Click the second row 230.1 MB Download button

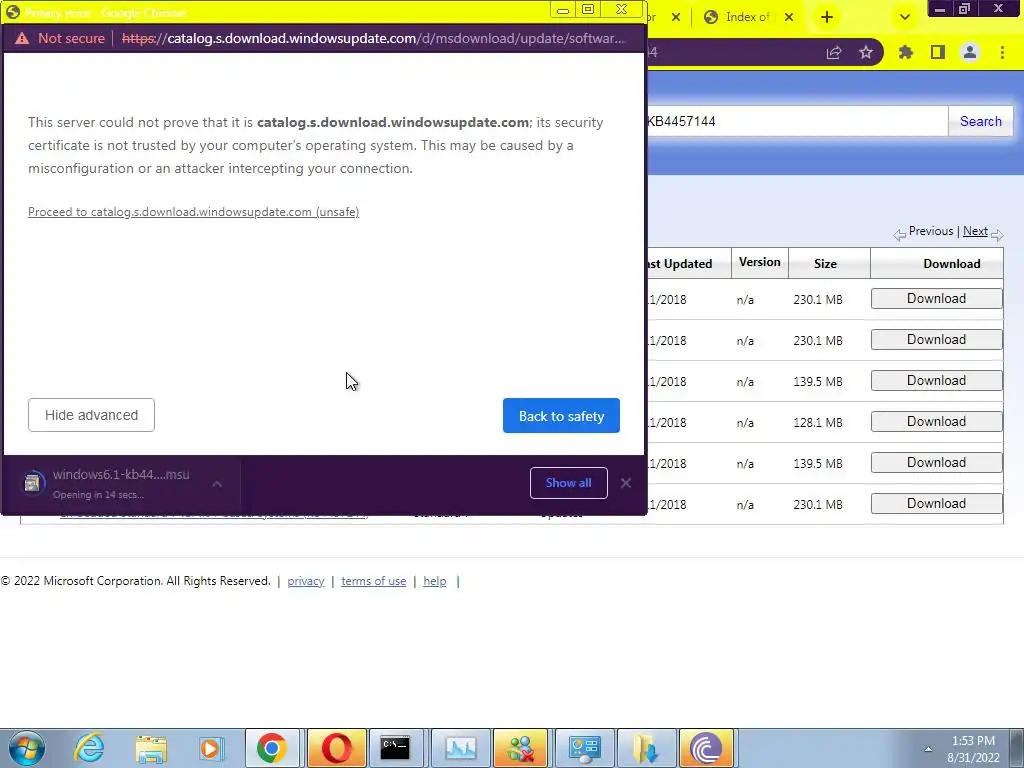click(936, 340)
